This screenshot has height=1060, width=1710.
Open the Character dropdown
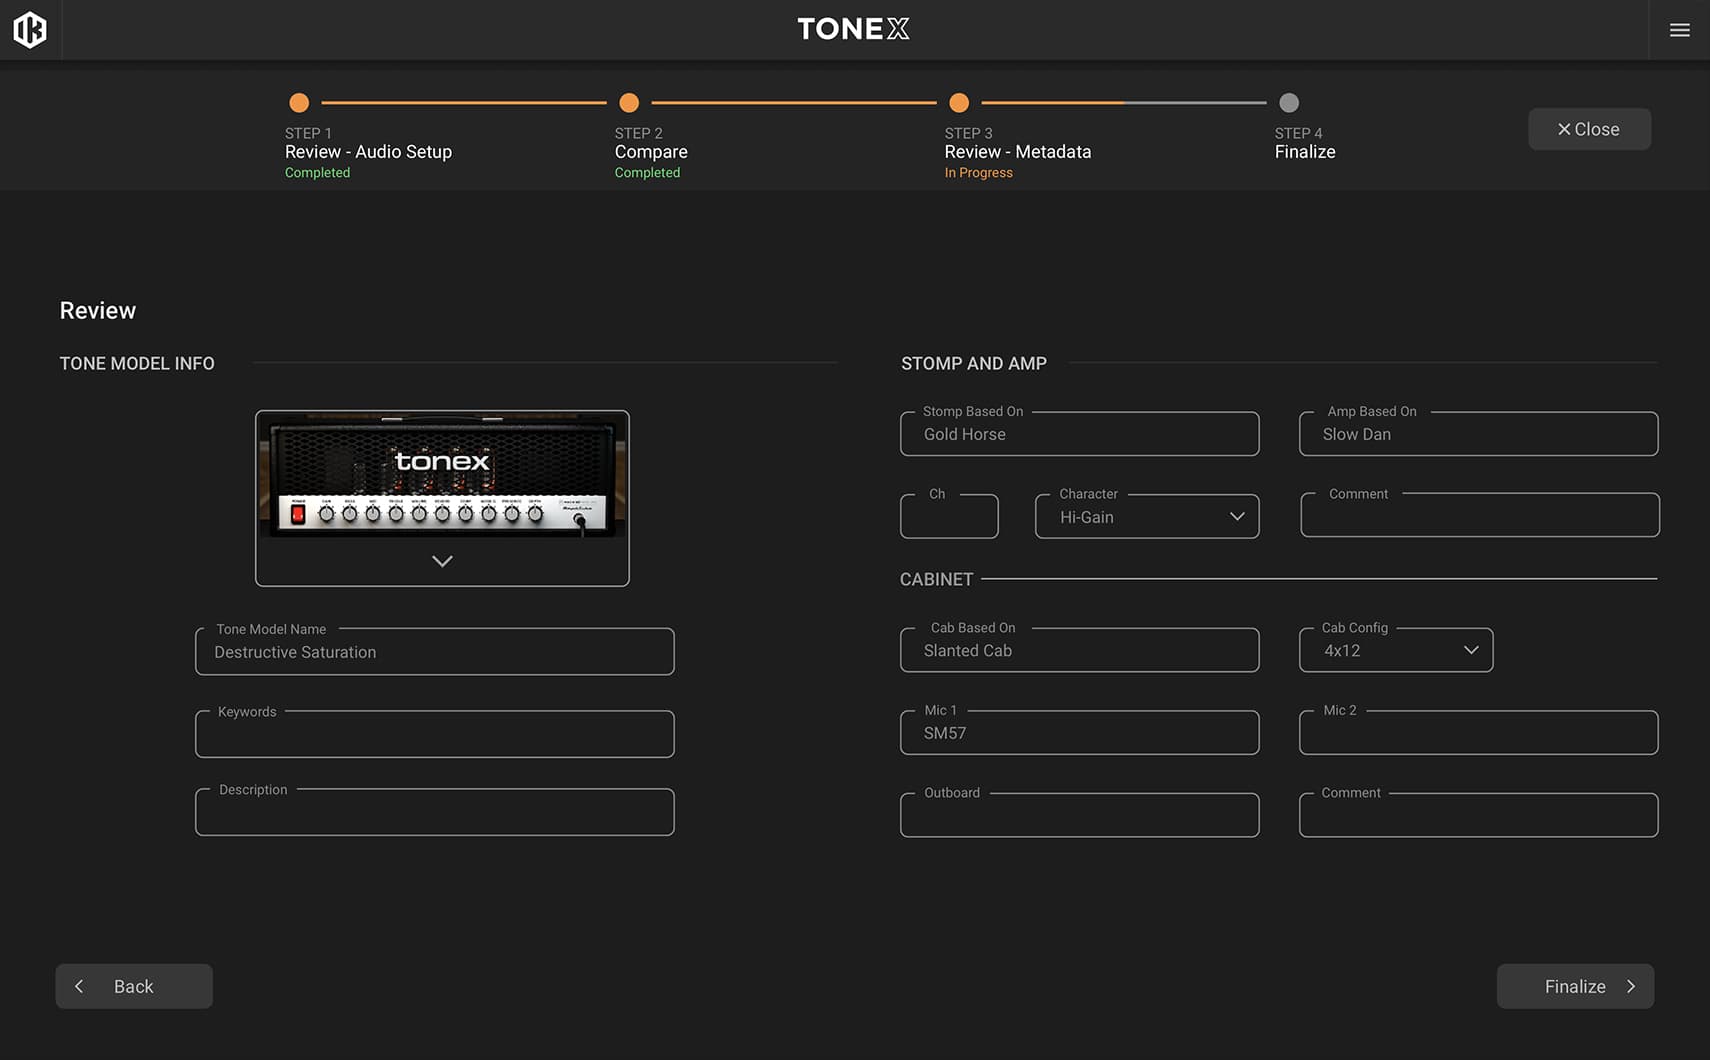point(1146,517)
